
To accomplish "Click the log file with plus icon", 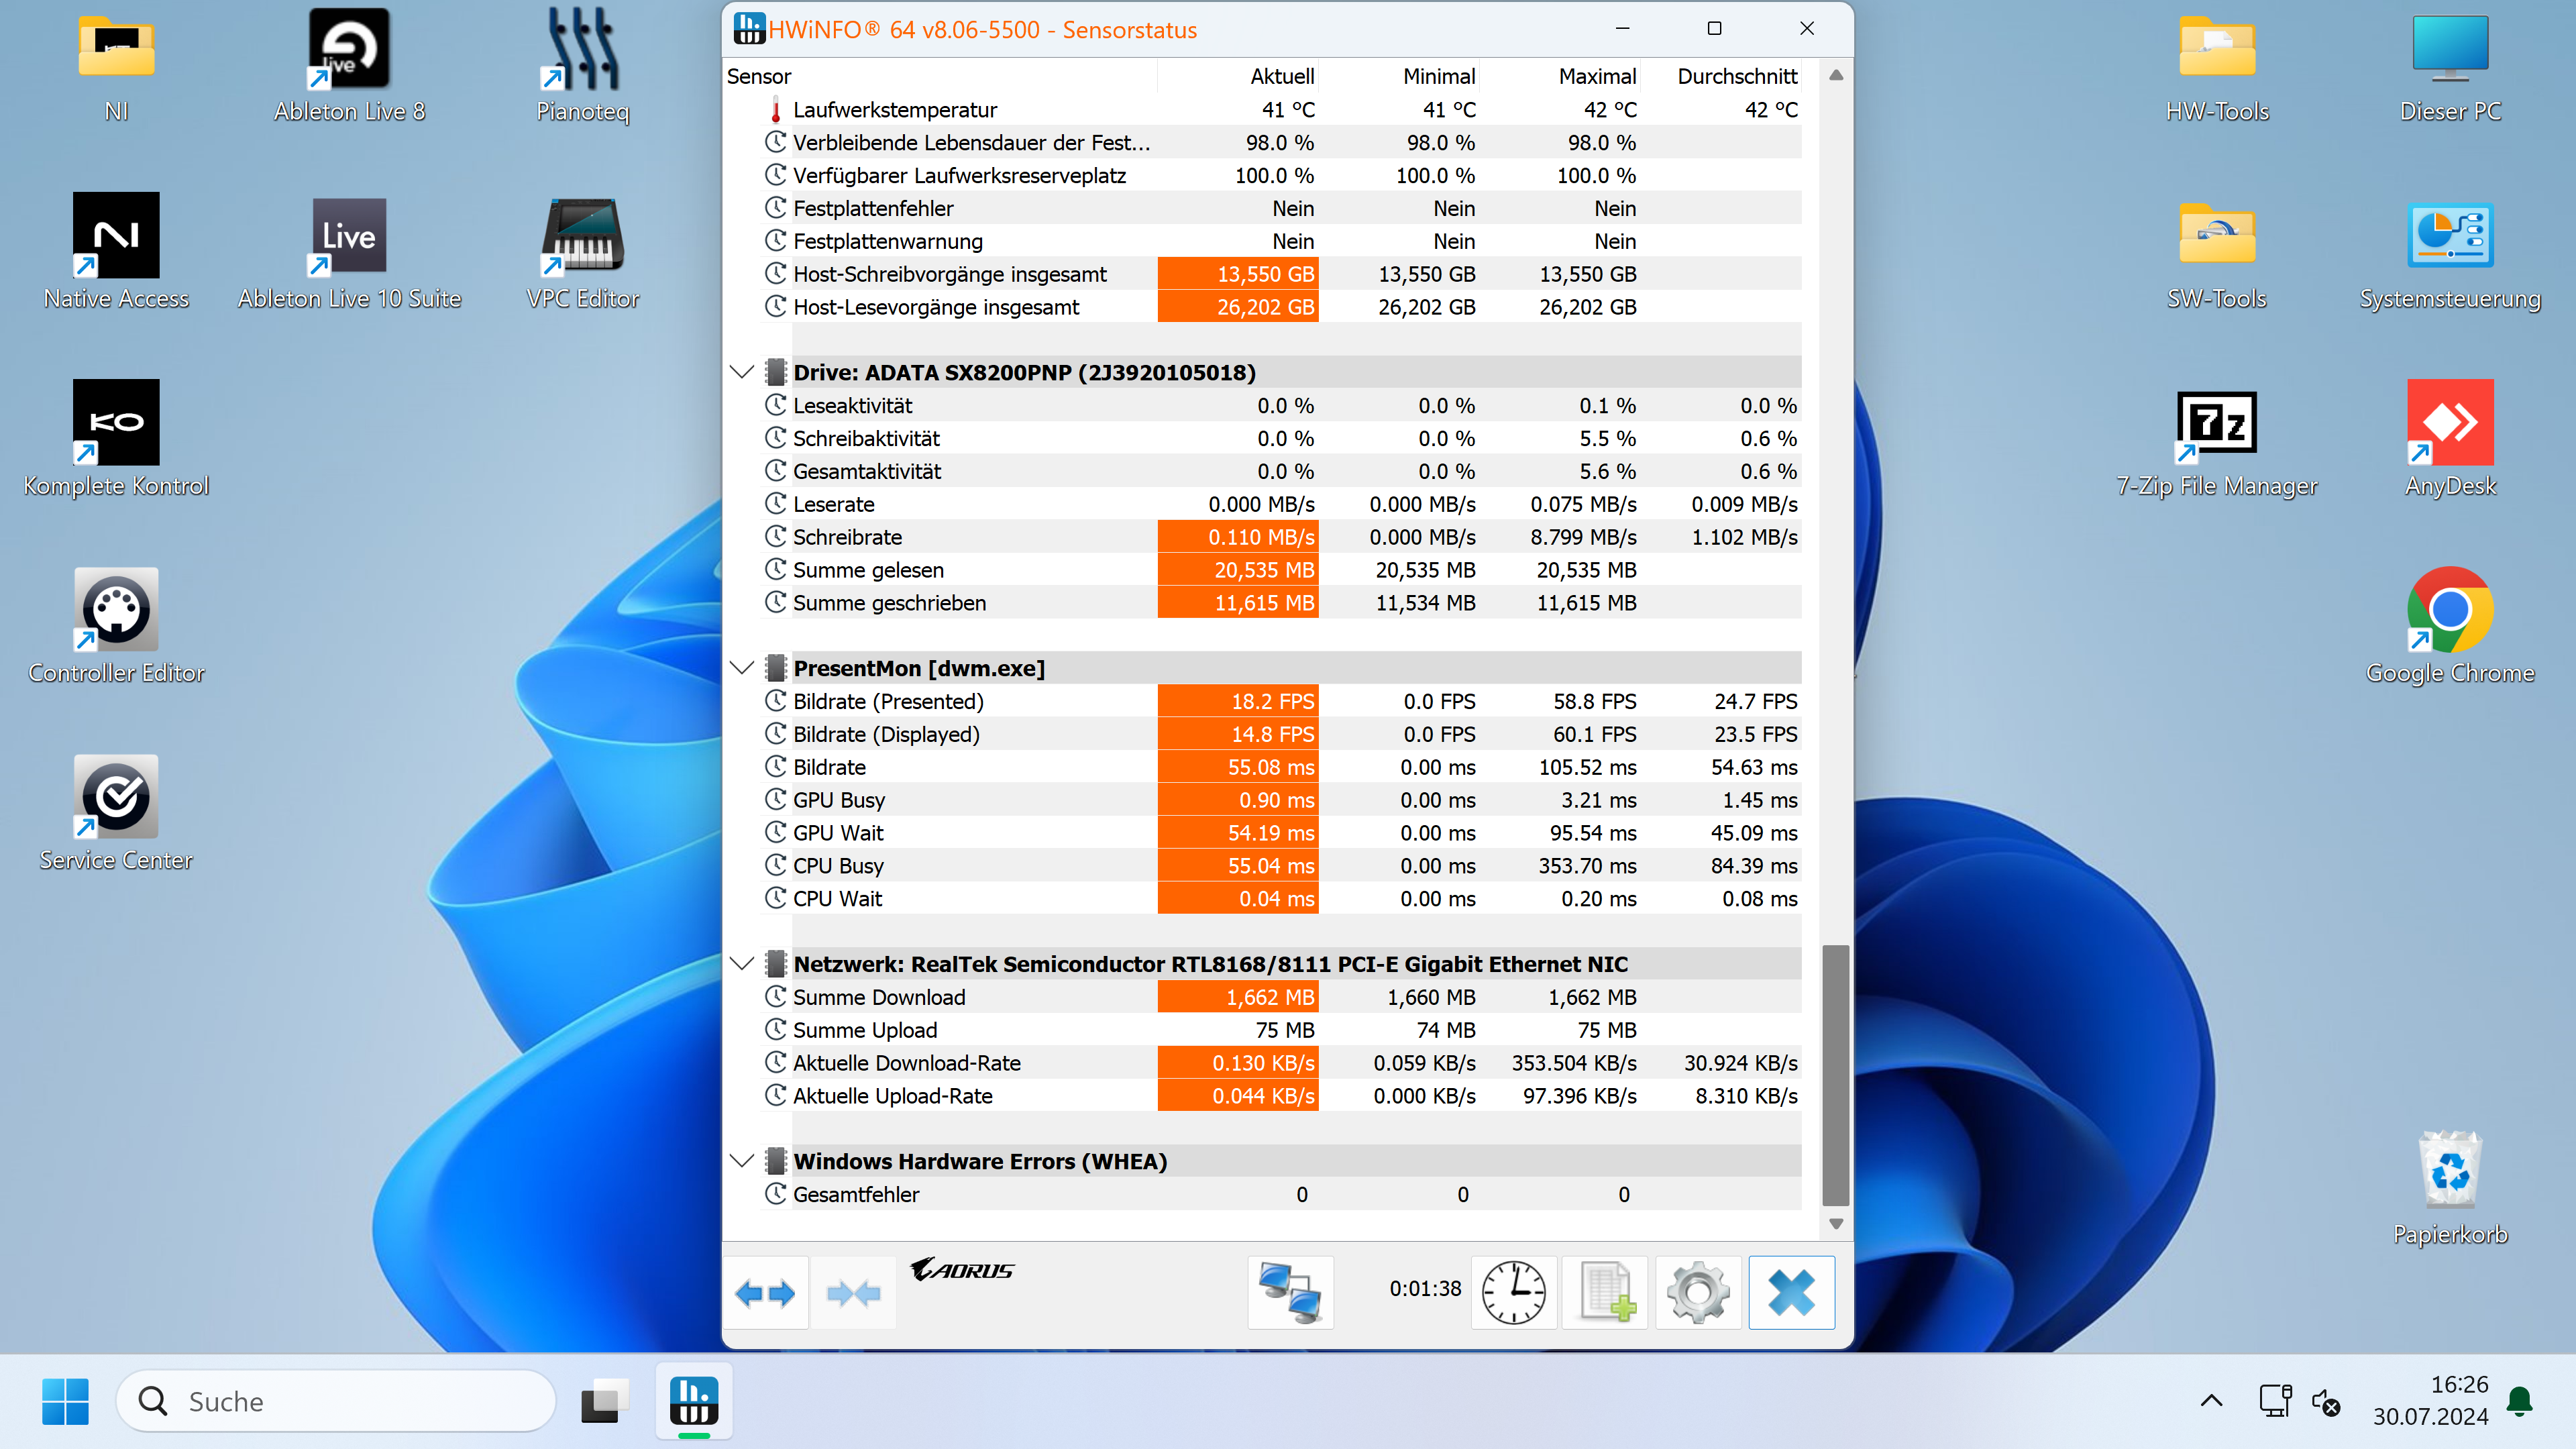I will 1606,1293.
